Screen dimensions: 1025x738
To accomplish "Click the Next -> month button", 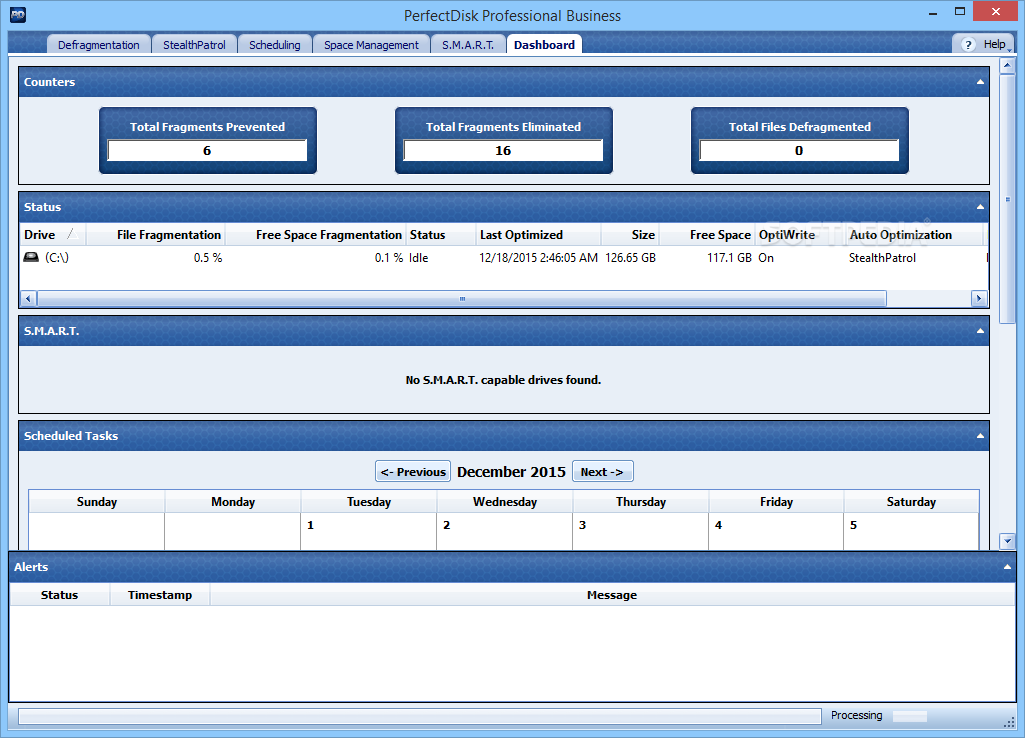I will click(602, 471).
